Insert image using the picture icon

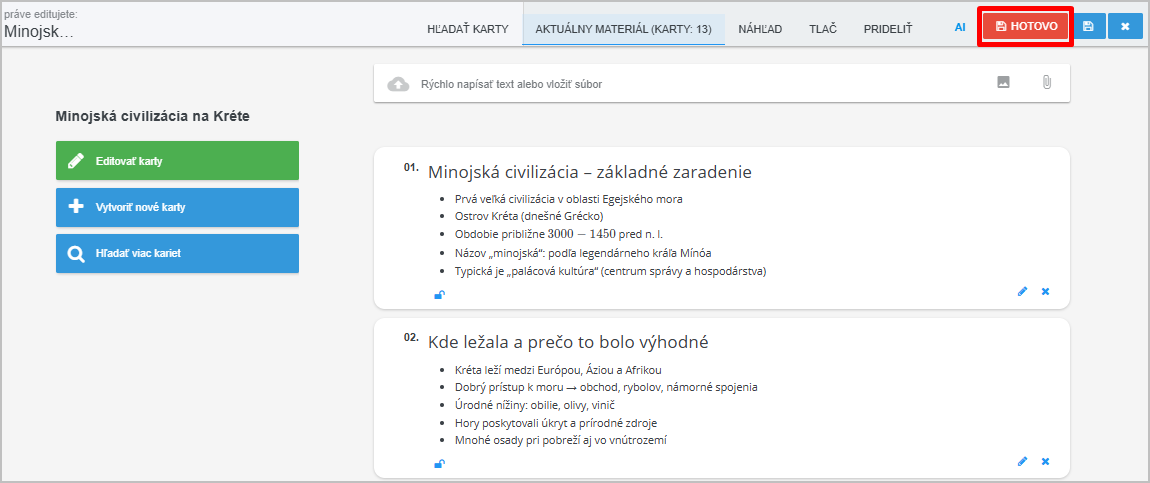tap(1003, 83)
